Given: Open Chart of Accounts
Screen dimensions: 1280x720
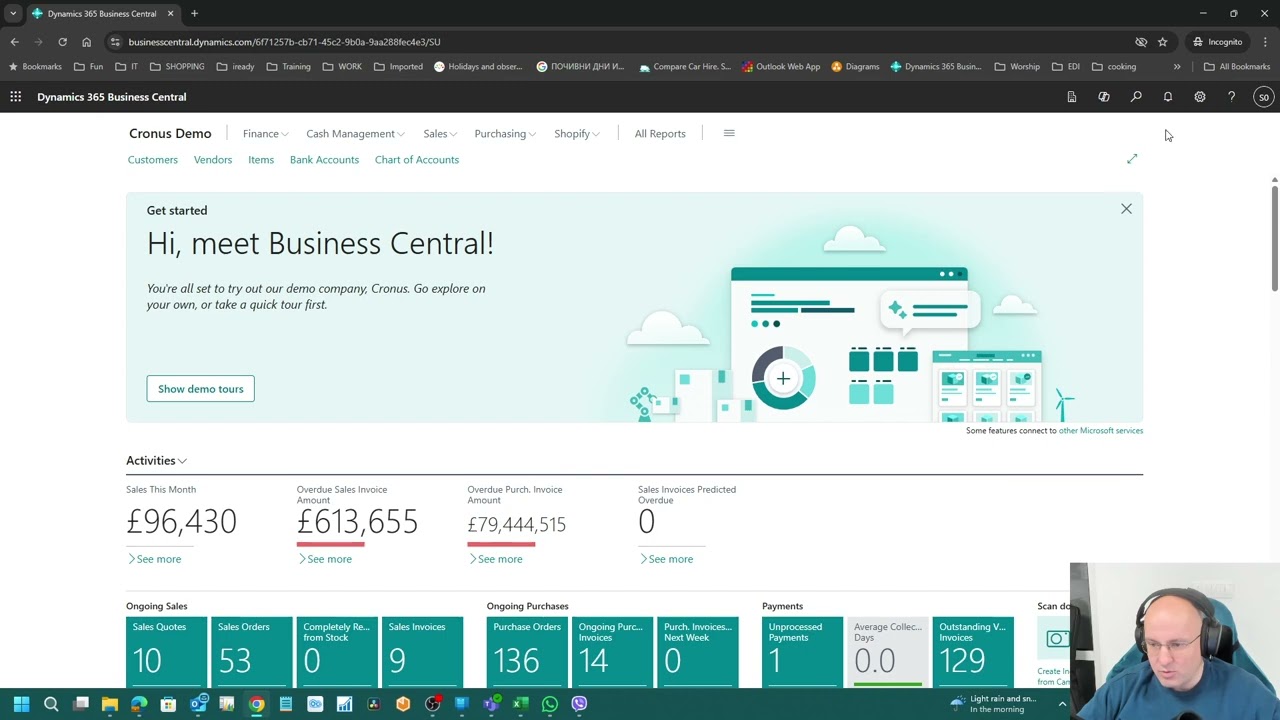Looking at the screenshot, I should pyautogui.click(x=417, y=159).
